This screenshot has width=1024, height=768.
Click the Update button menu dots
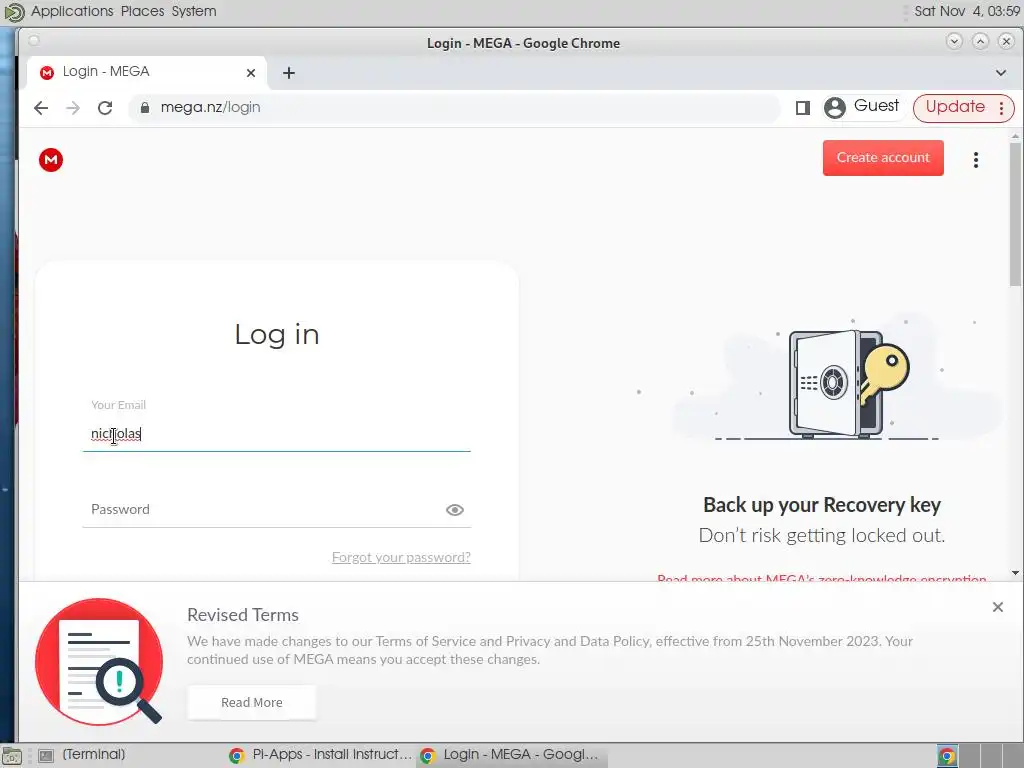[x=1001, y=108]
